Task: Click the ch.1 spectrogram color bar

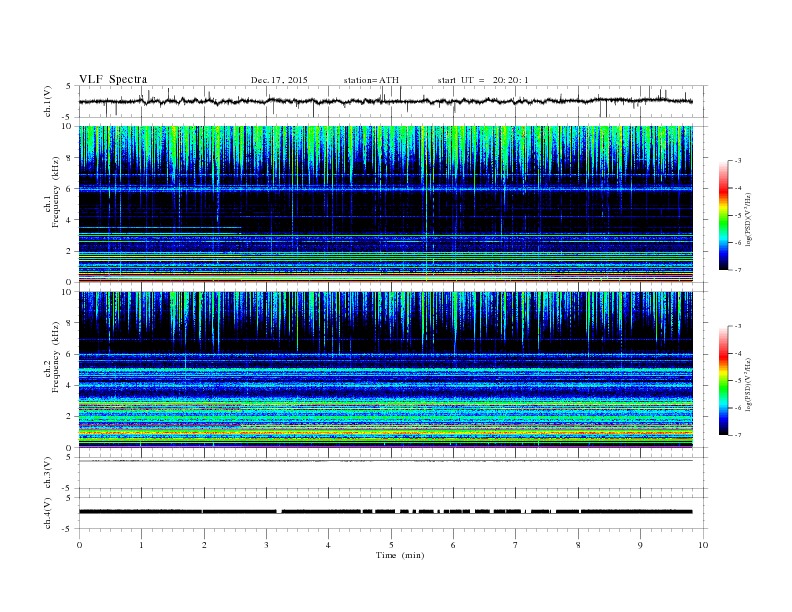Action: tap(723, 215)
